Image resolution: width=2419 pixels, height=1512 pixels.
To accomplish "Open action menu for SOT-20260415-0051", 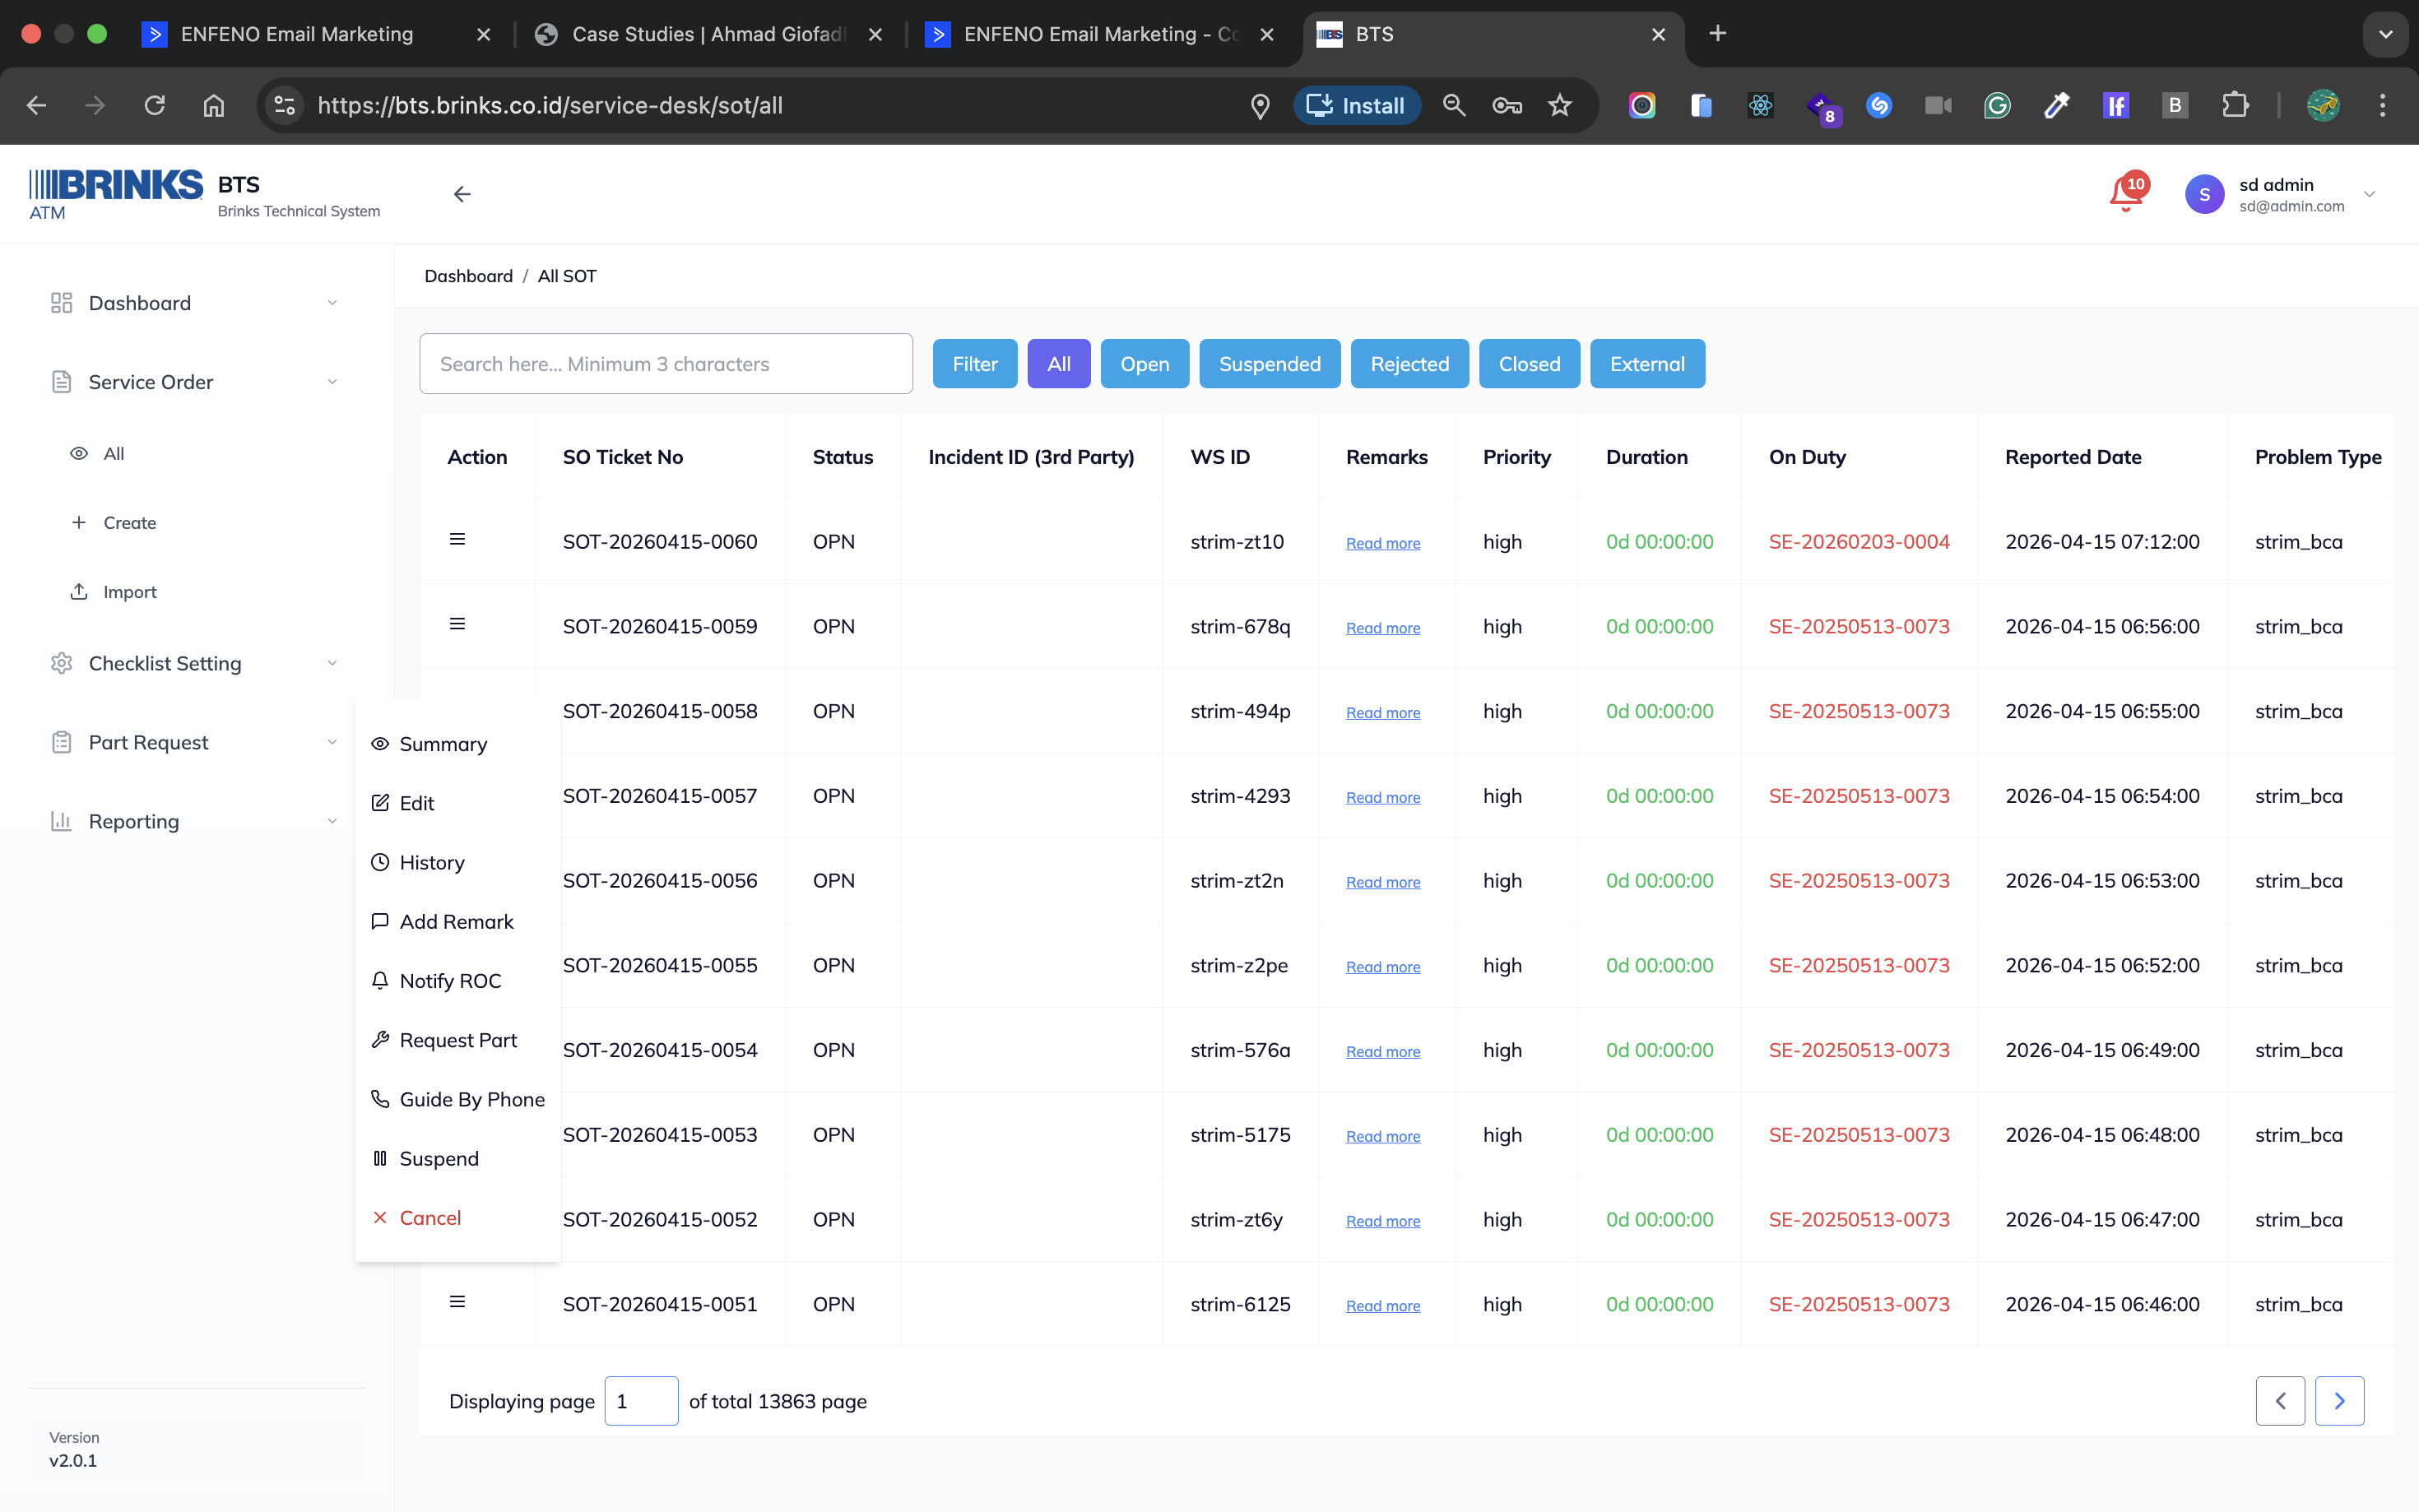I will coord(457,1302).
